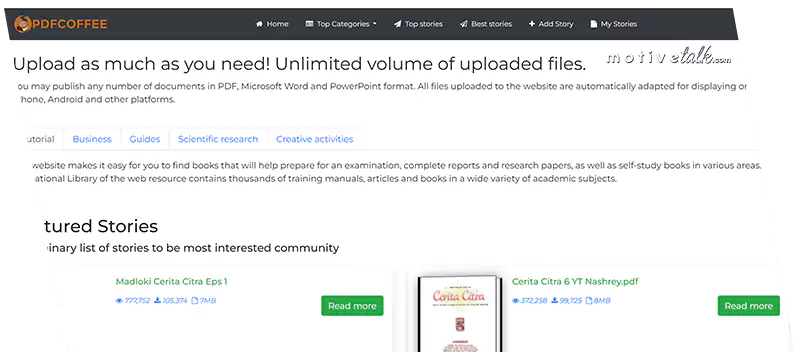This screenshot has width=800, height=360.
Task: Click the Home house icon in navbar
Action: pos(259,24)
